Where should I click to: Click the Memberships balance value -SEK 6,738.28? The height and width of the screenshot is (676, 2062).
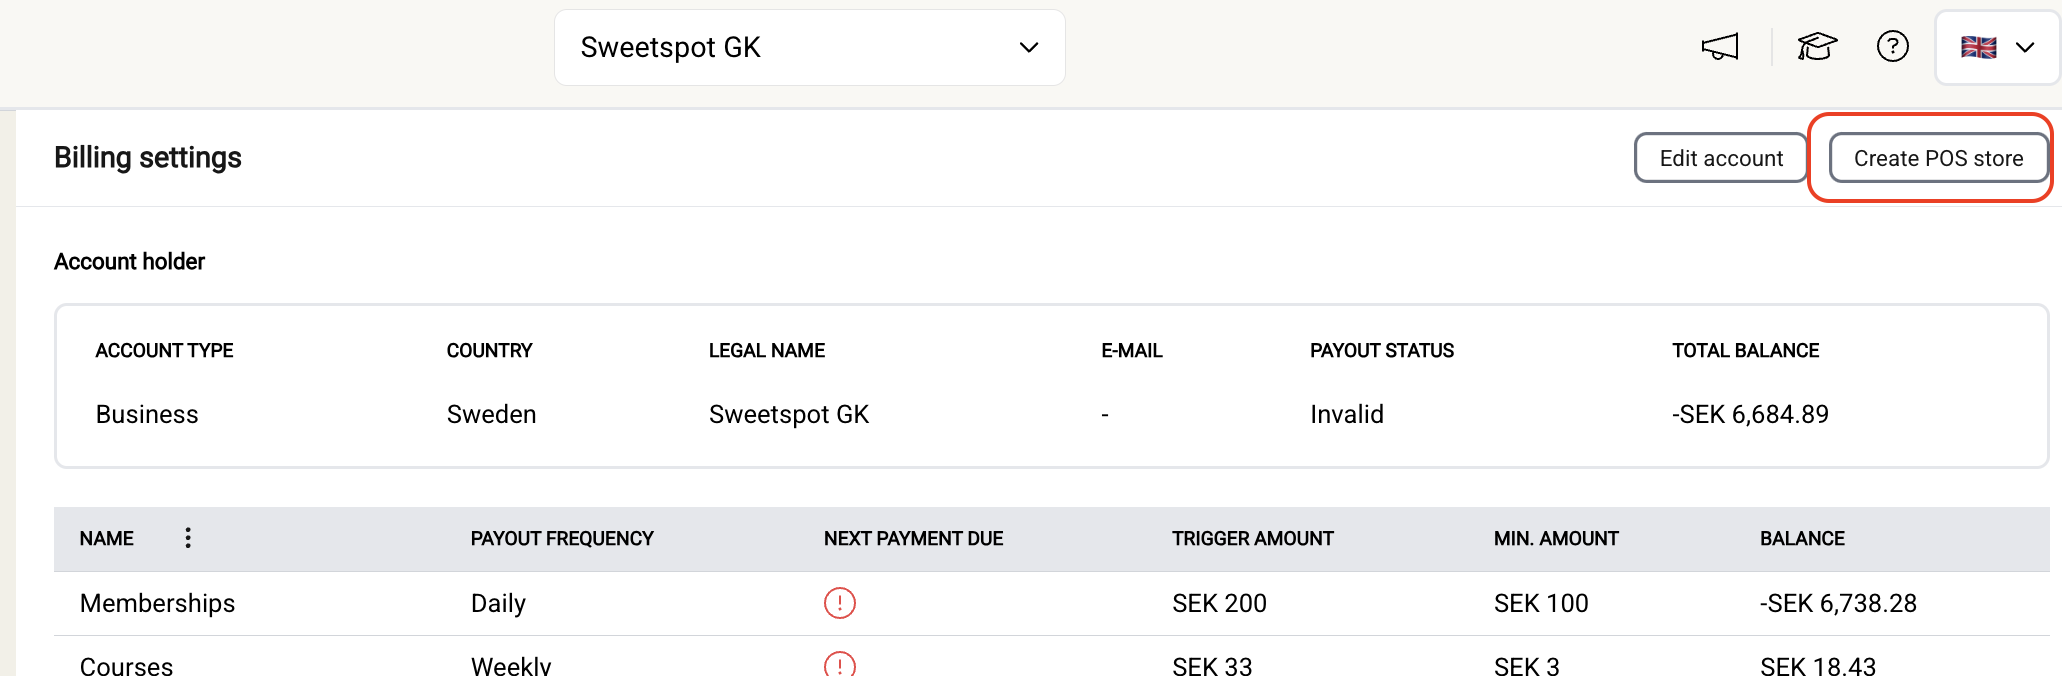tap(1838, 603)
